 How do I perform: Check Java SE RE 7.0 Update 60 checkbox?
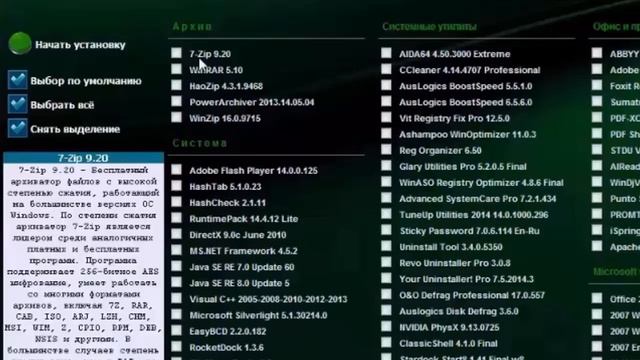click(176, 266)
